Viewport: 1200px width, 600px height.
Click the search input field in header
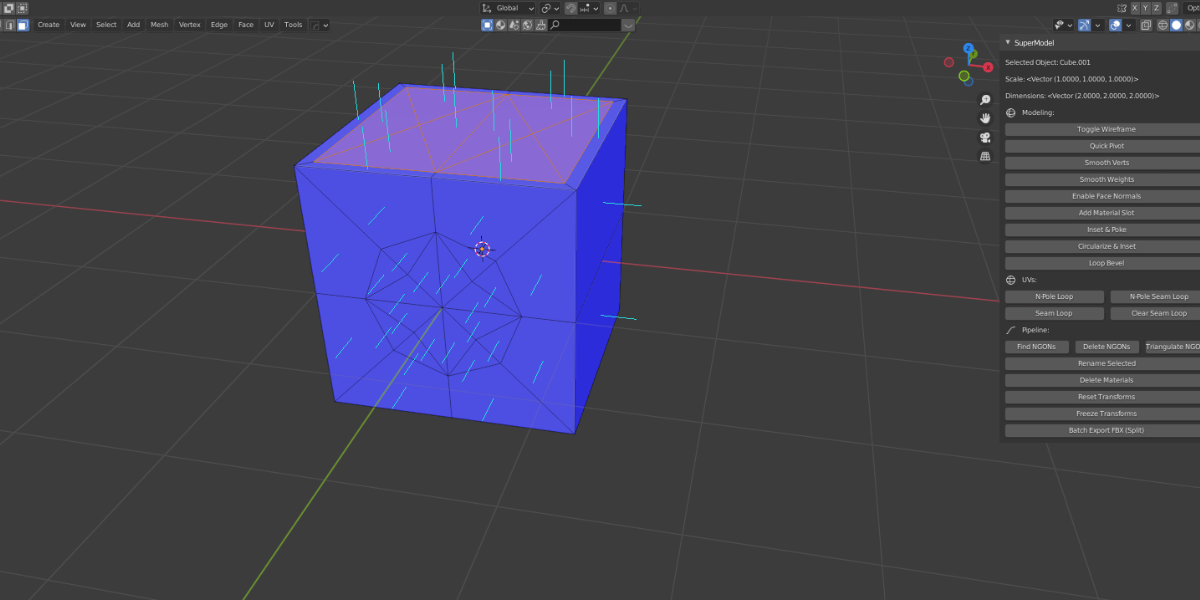point(584,25)
